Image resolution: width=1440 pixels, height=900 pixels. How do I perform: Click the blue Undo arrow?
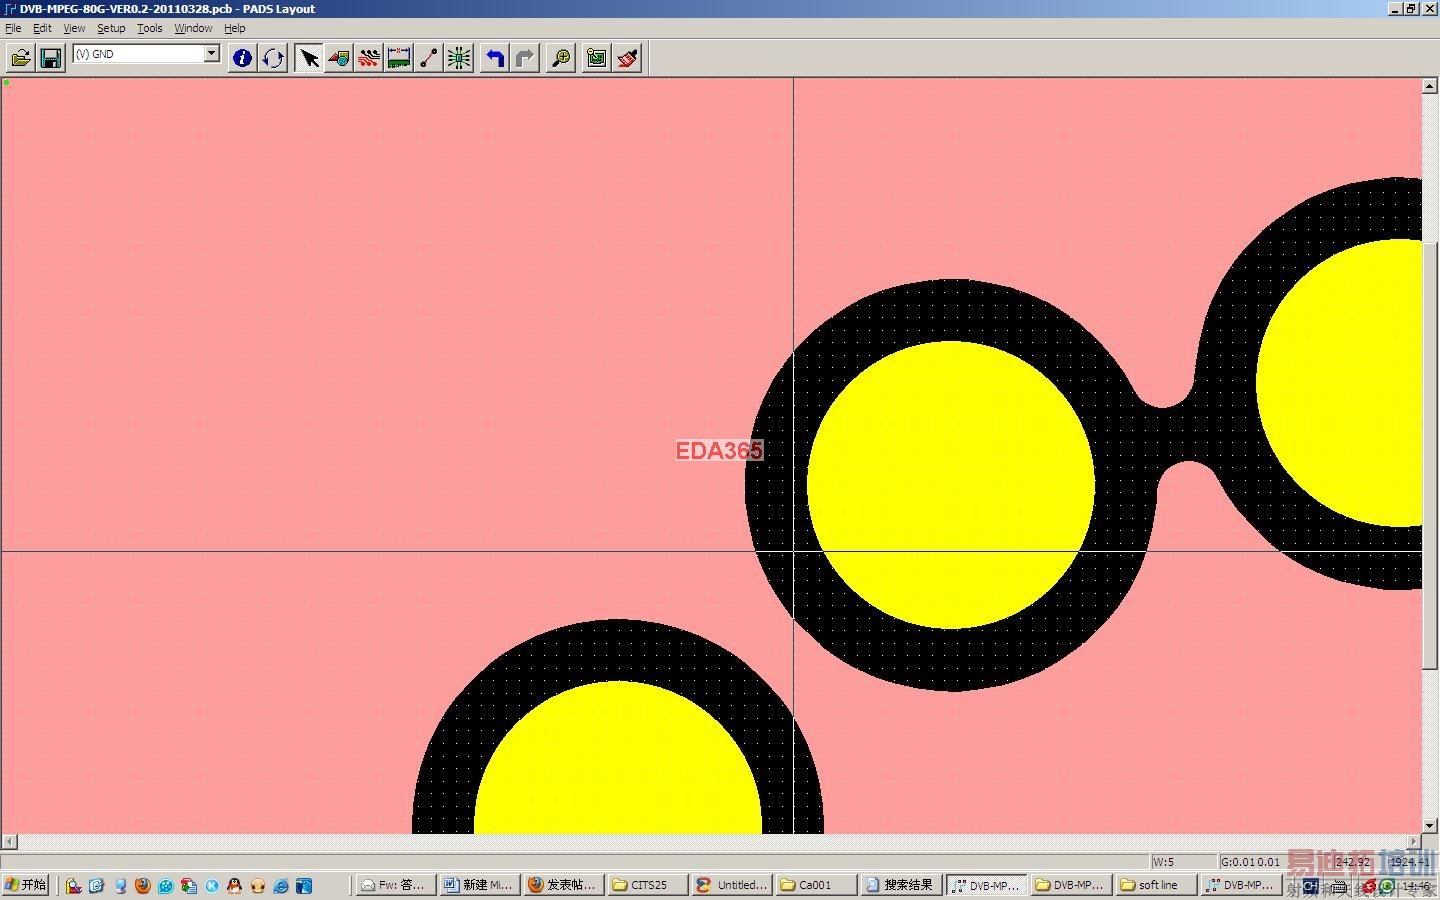(495, 58)
